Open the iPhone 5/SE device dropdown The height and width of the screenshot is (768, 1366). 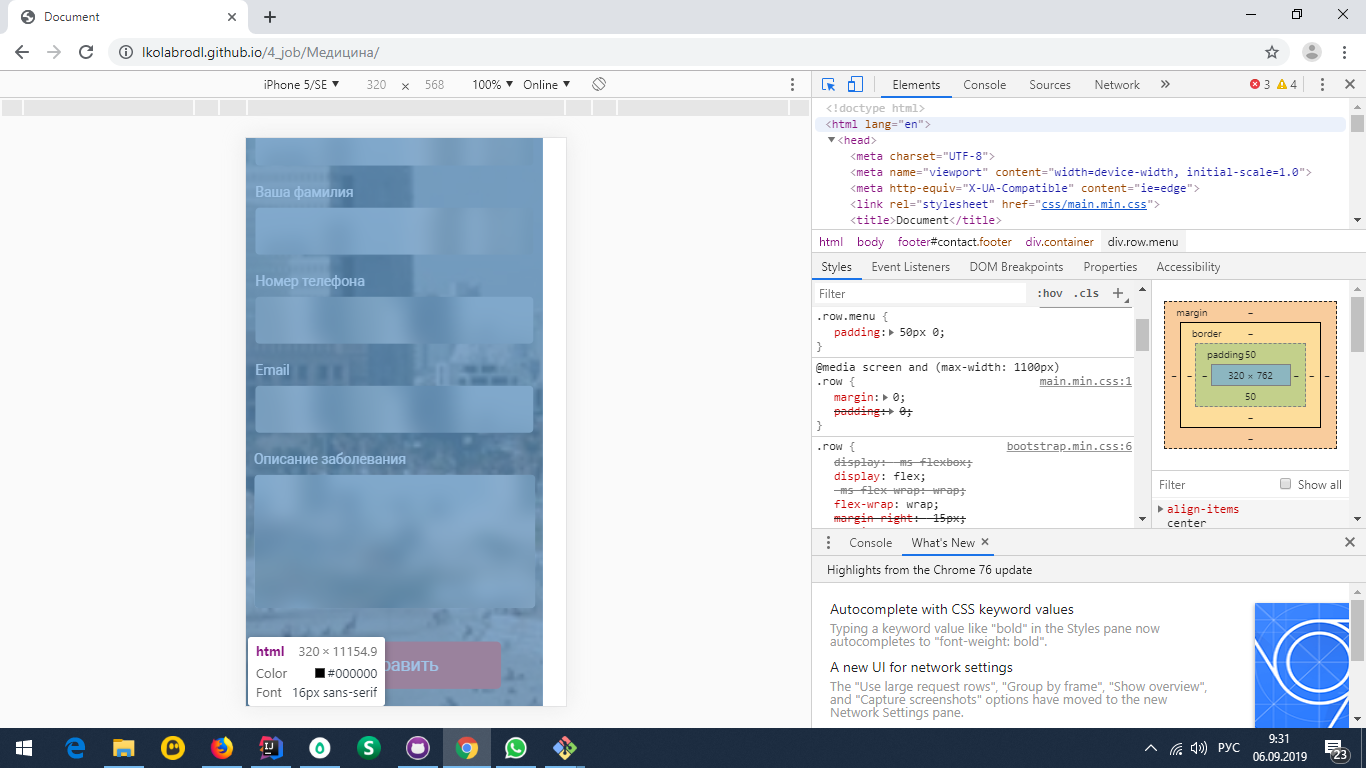(301, 85)
